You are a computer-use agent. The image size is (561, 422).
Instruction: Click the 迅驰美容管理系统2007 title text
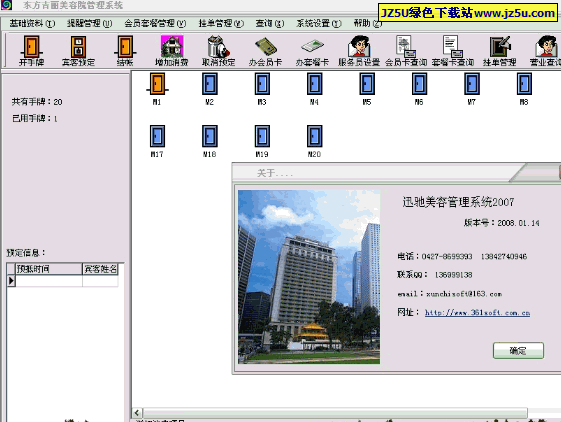(x=458, y=202)
